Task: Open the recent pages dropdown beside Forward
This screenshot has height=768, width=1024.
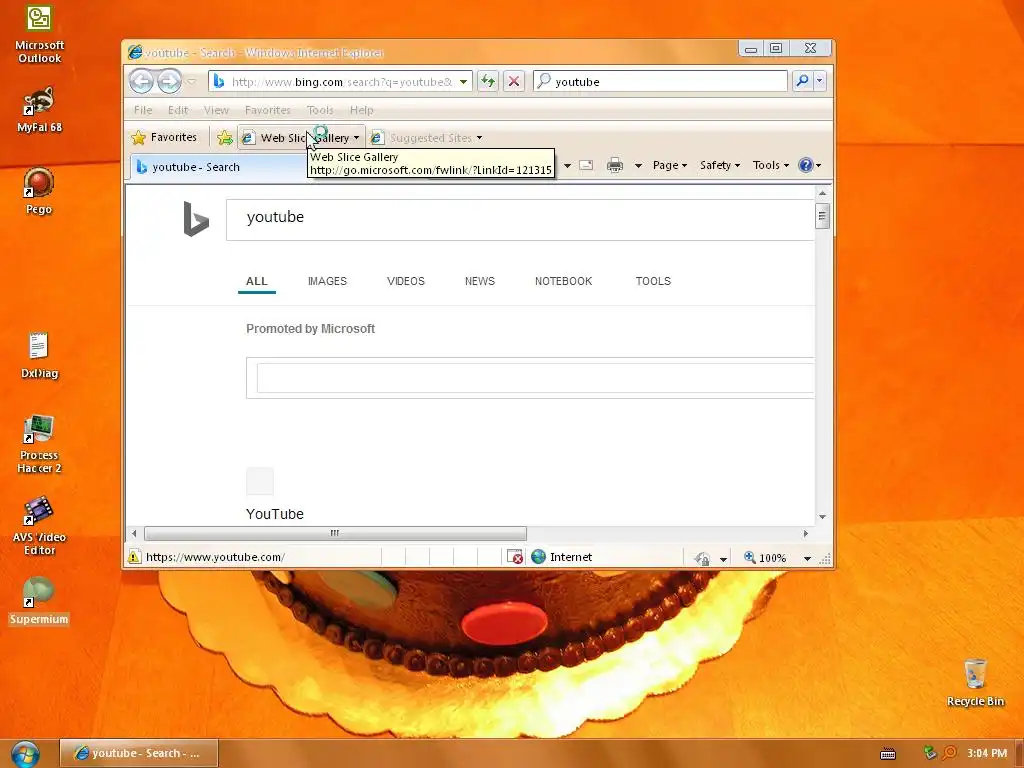Action: [x=191, y=82]
